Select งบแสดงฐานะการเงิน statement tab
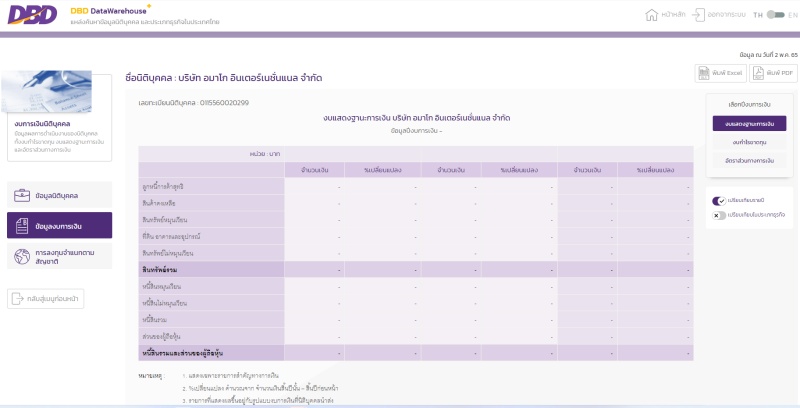The image size is (800, 408). coord(749,124)
